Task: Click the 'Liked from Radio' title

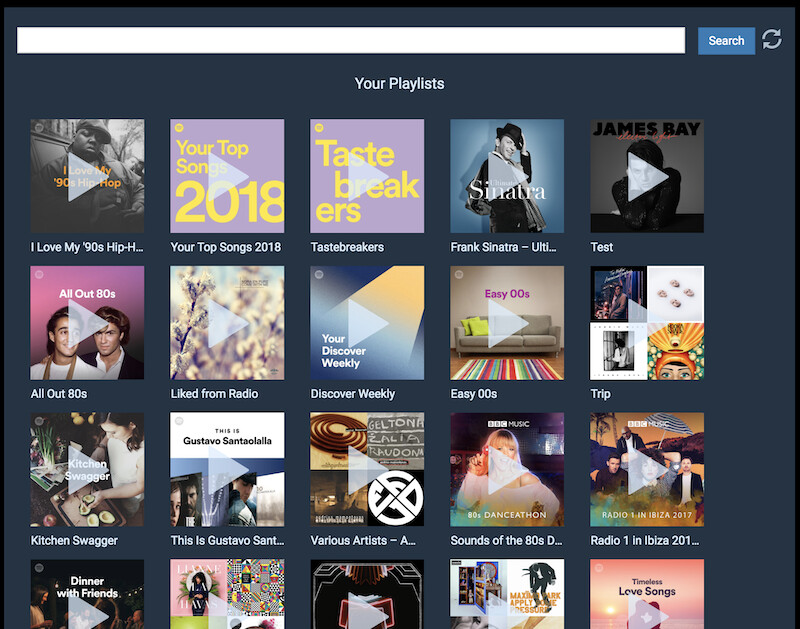Action: click(x=214, y=394)
